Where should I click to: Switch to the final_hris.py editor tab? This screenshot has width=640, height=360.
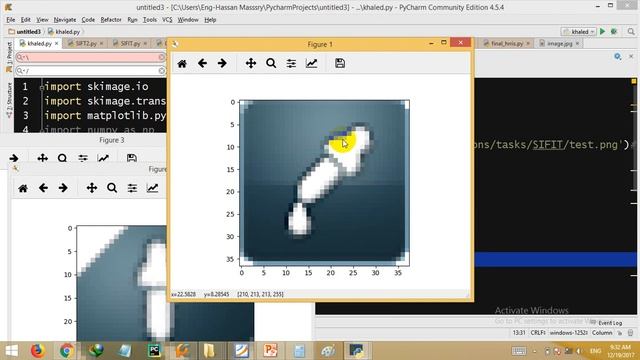(507, 43)
